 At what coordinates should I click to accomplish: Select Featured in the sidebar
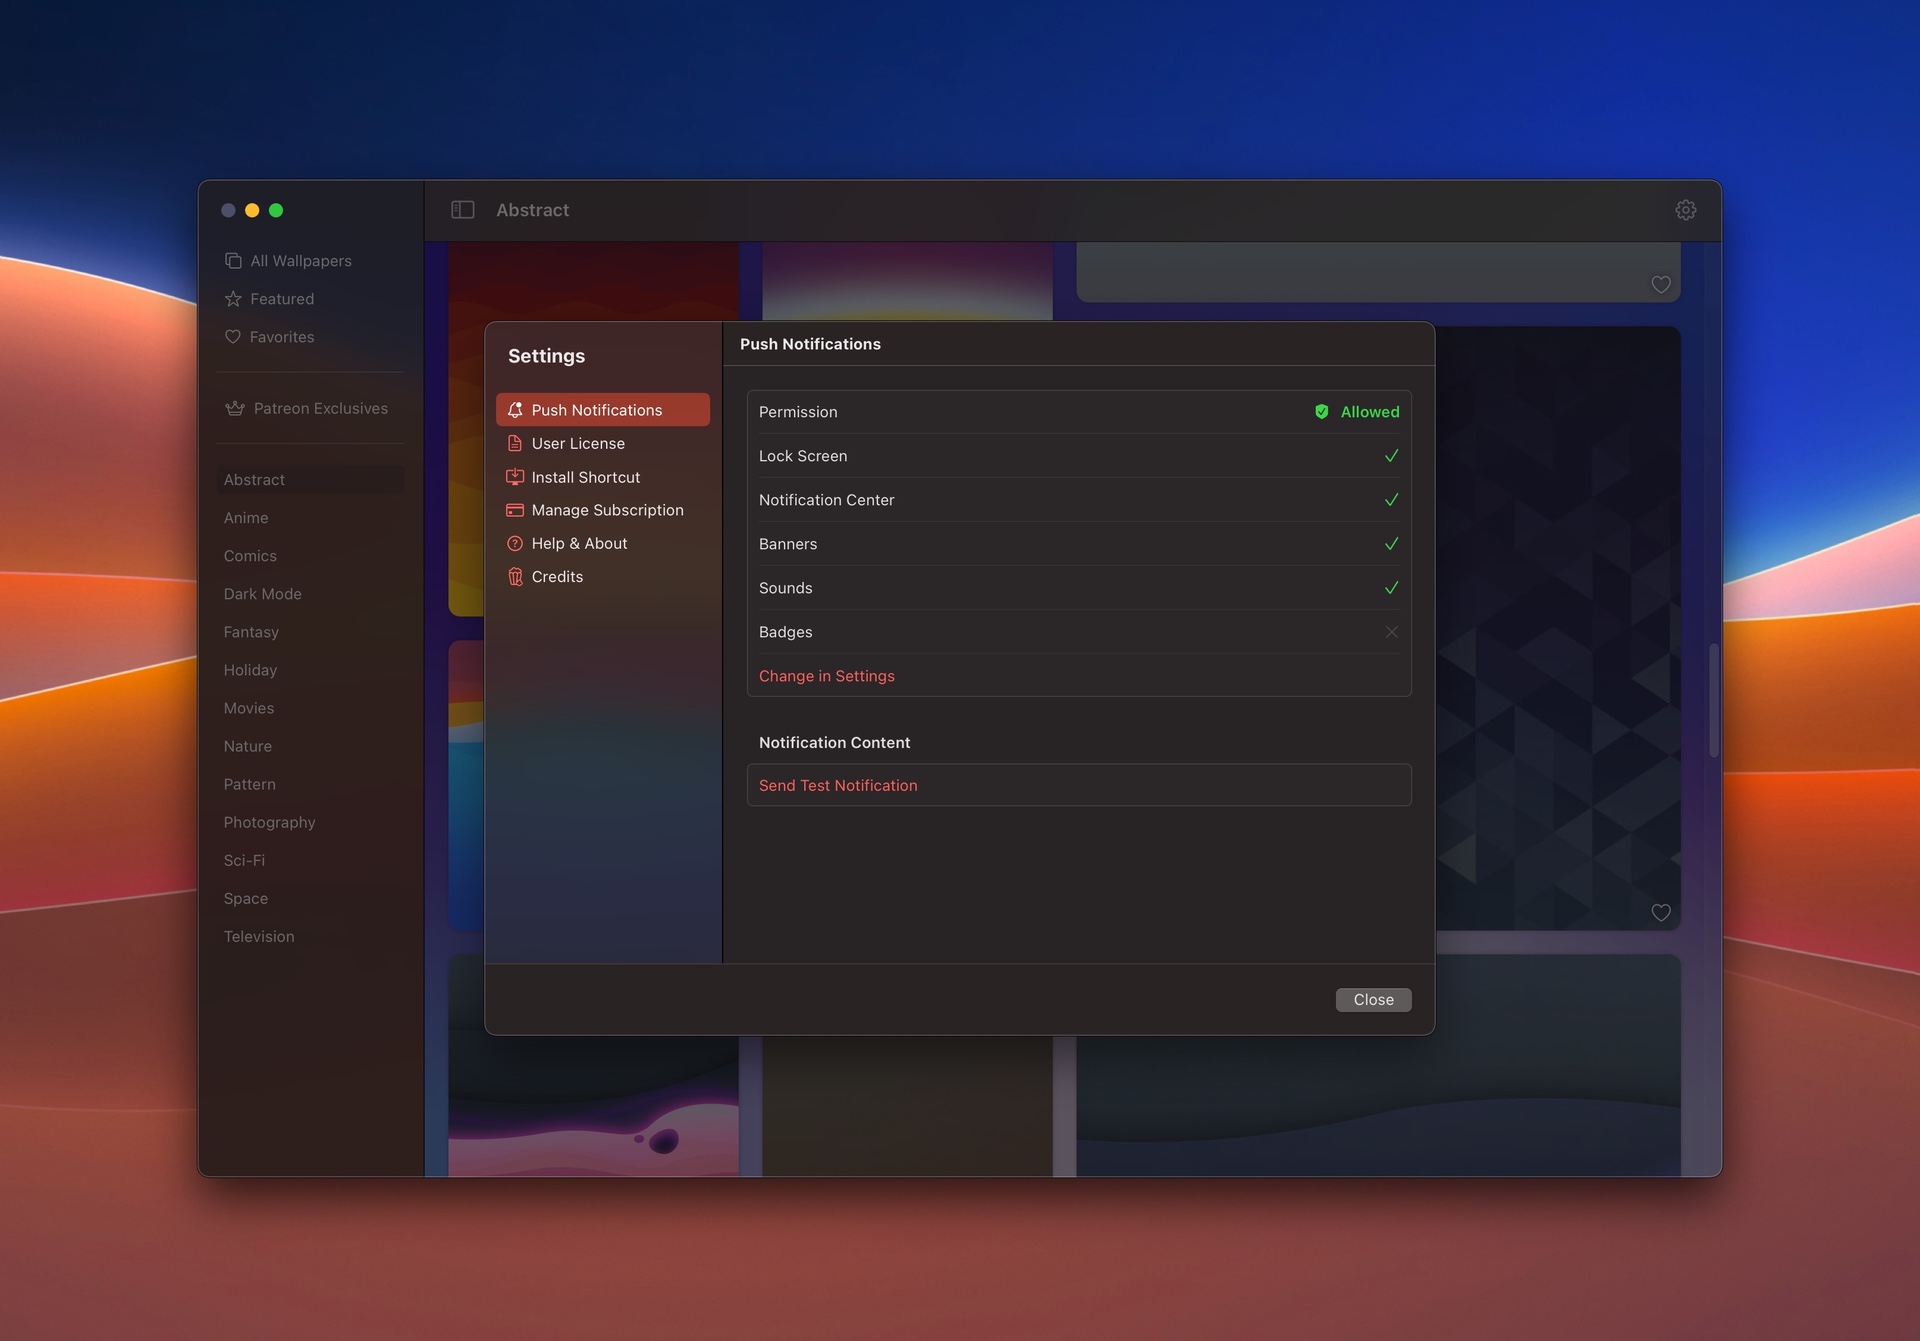pyautogui.click(x=281, y=299)
